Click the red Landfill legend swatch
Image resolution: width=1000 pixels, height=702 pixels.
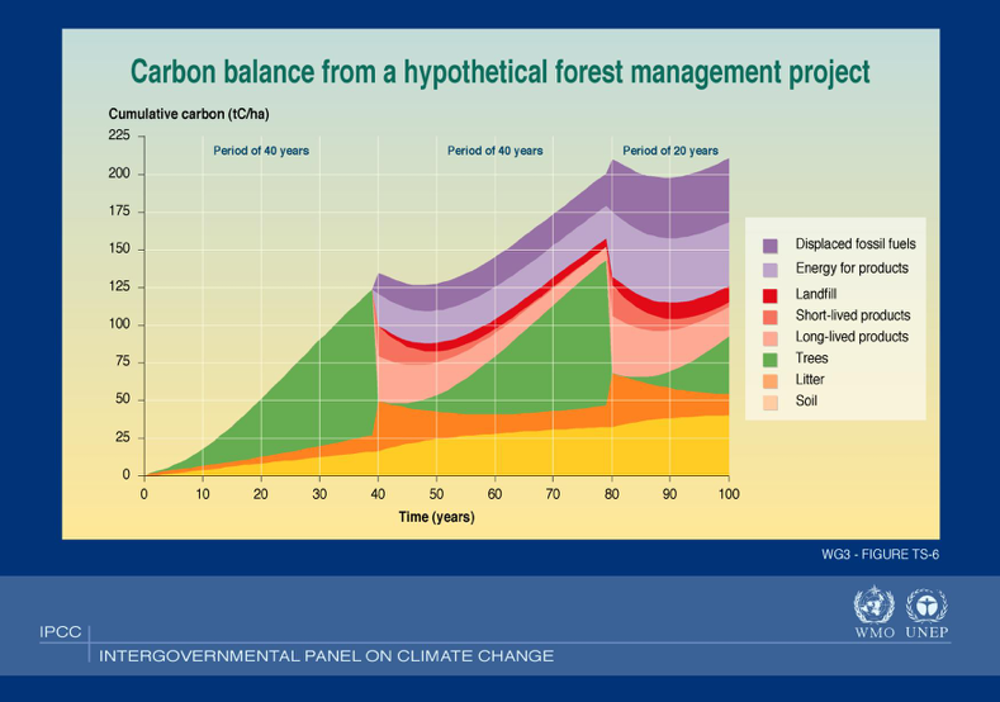(770, 295)
